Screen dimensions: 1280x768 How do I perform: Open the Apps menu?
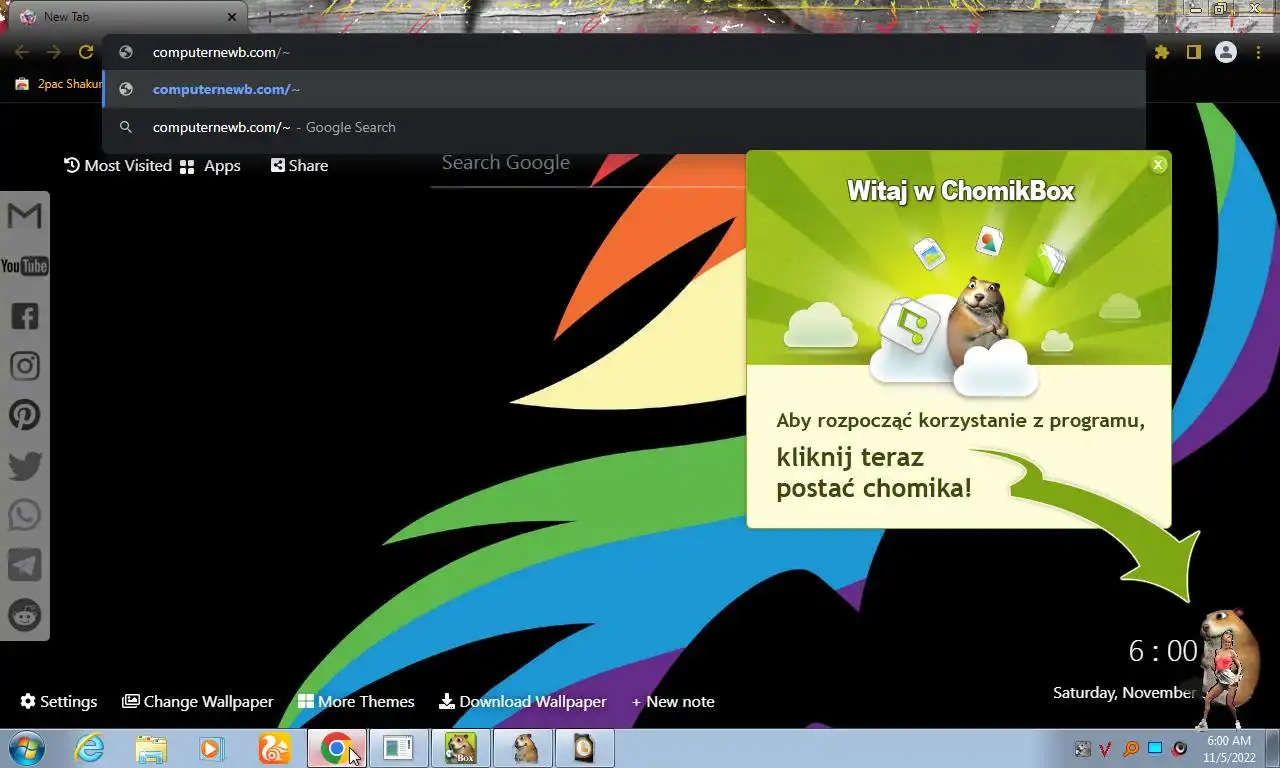coord(210,166)
